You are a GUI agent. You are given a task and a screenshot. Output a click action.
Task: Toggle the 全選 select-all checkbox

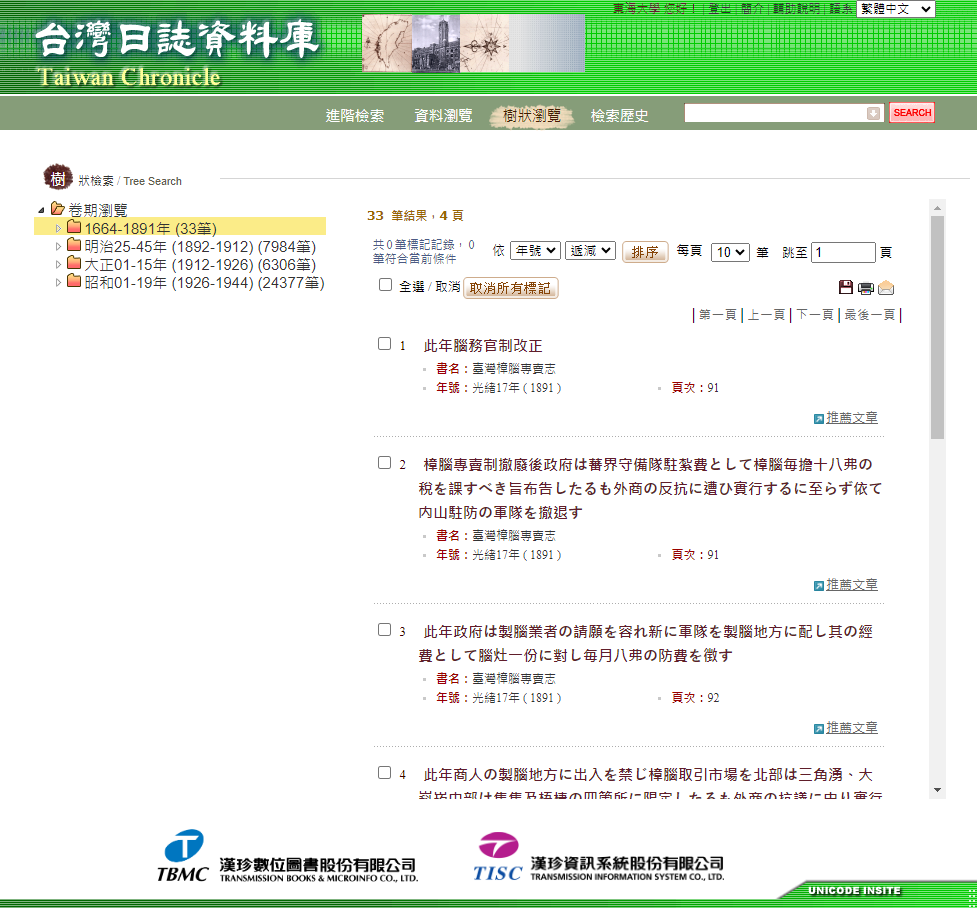point(386,285)
